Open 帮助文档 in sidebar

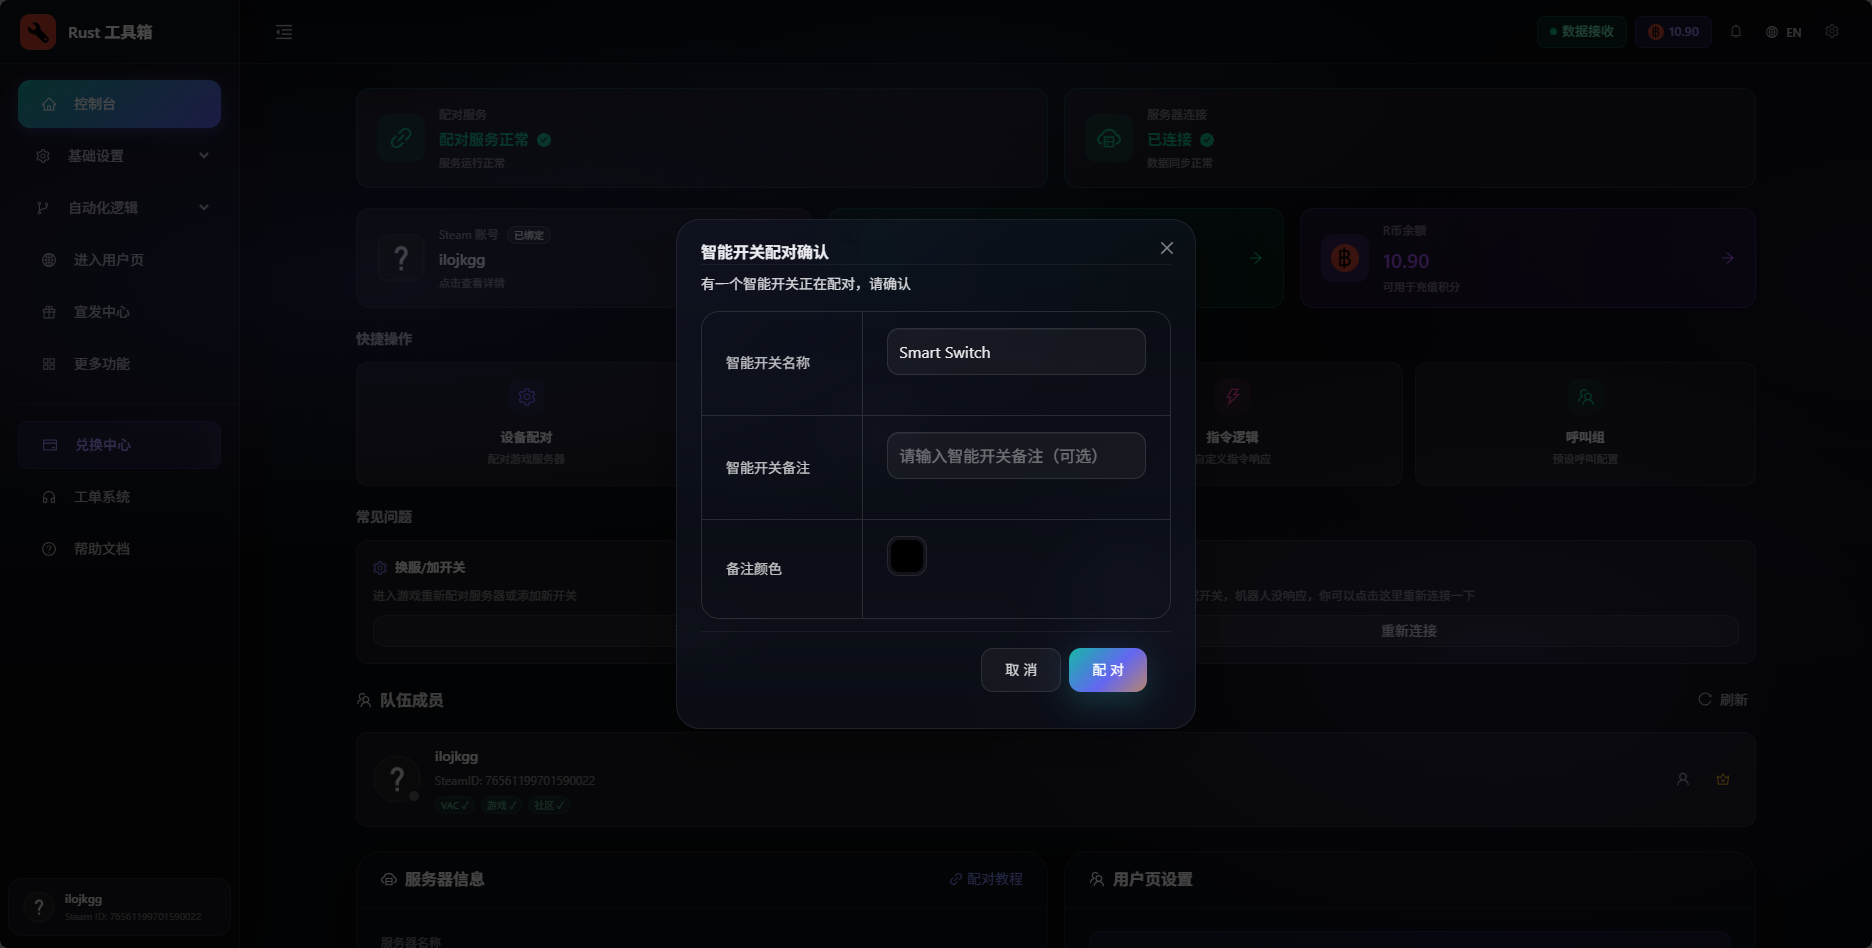pos(119,549)
